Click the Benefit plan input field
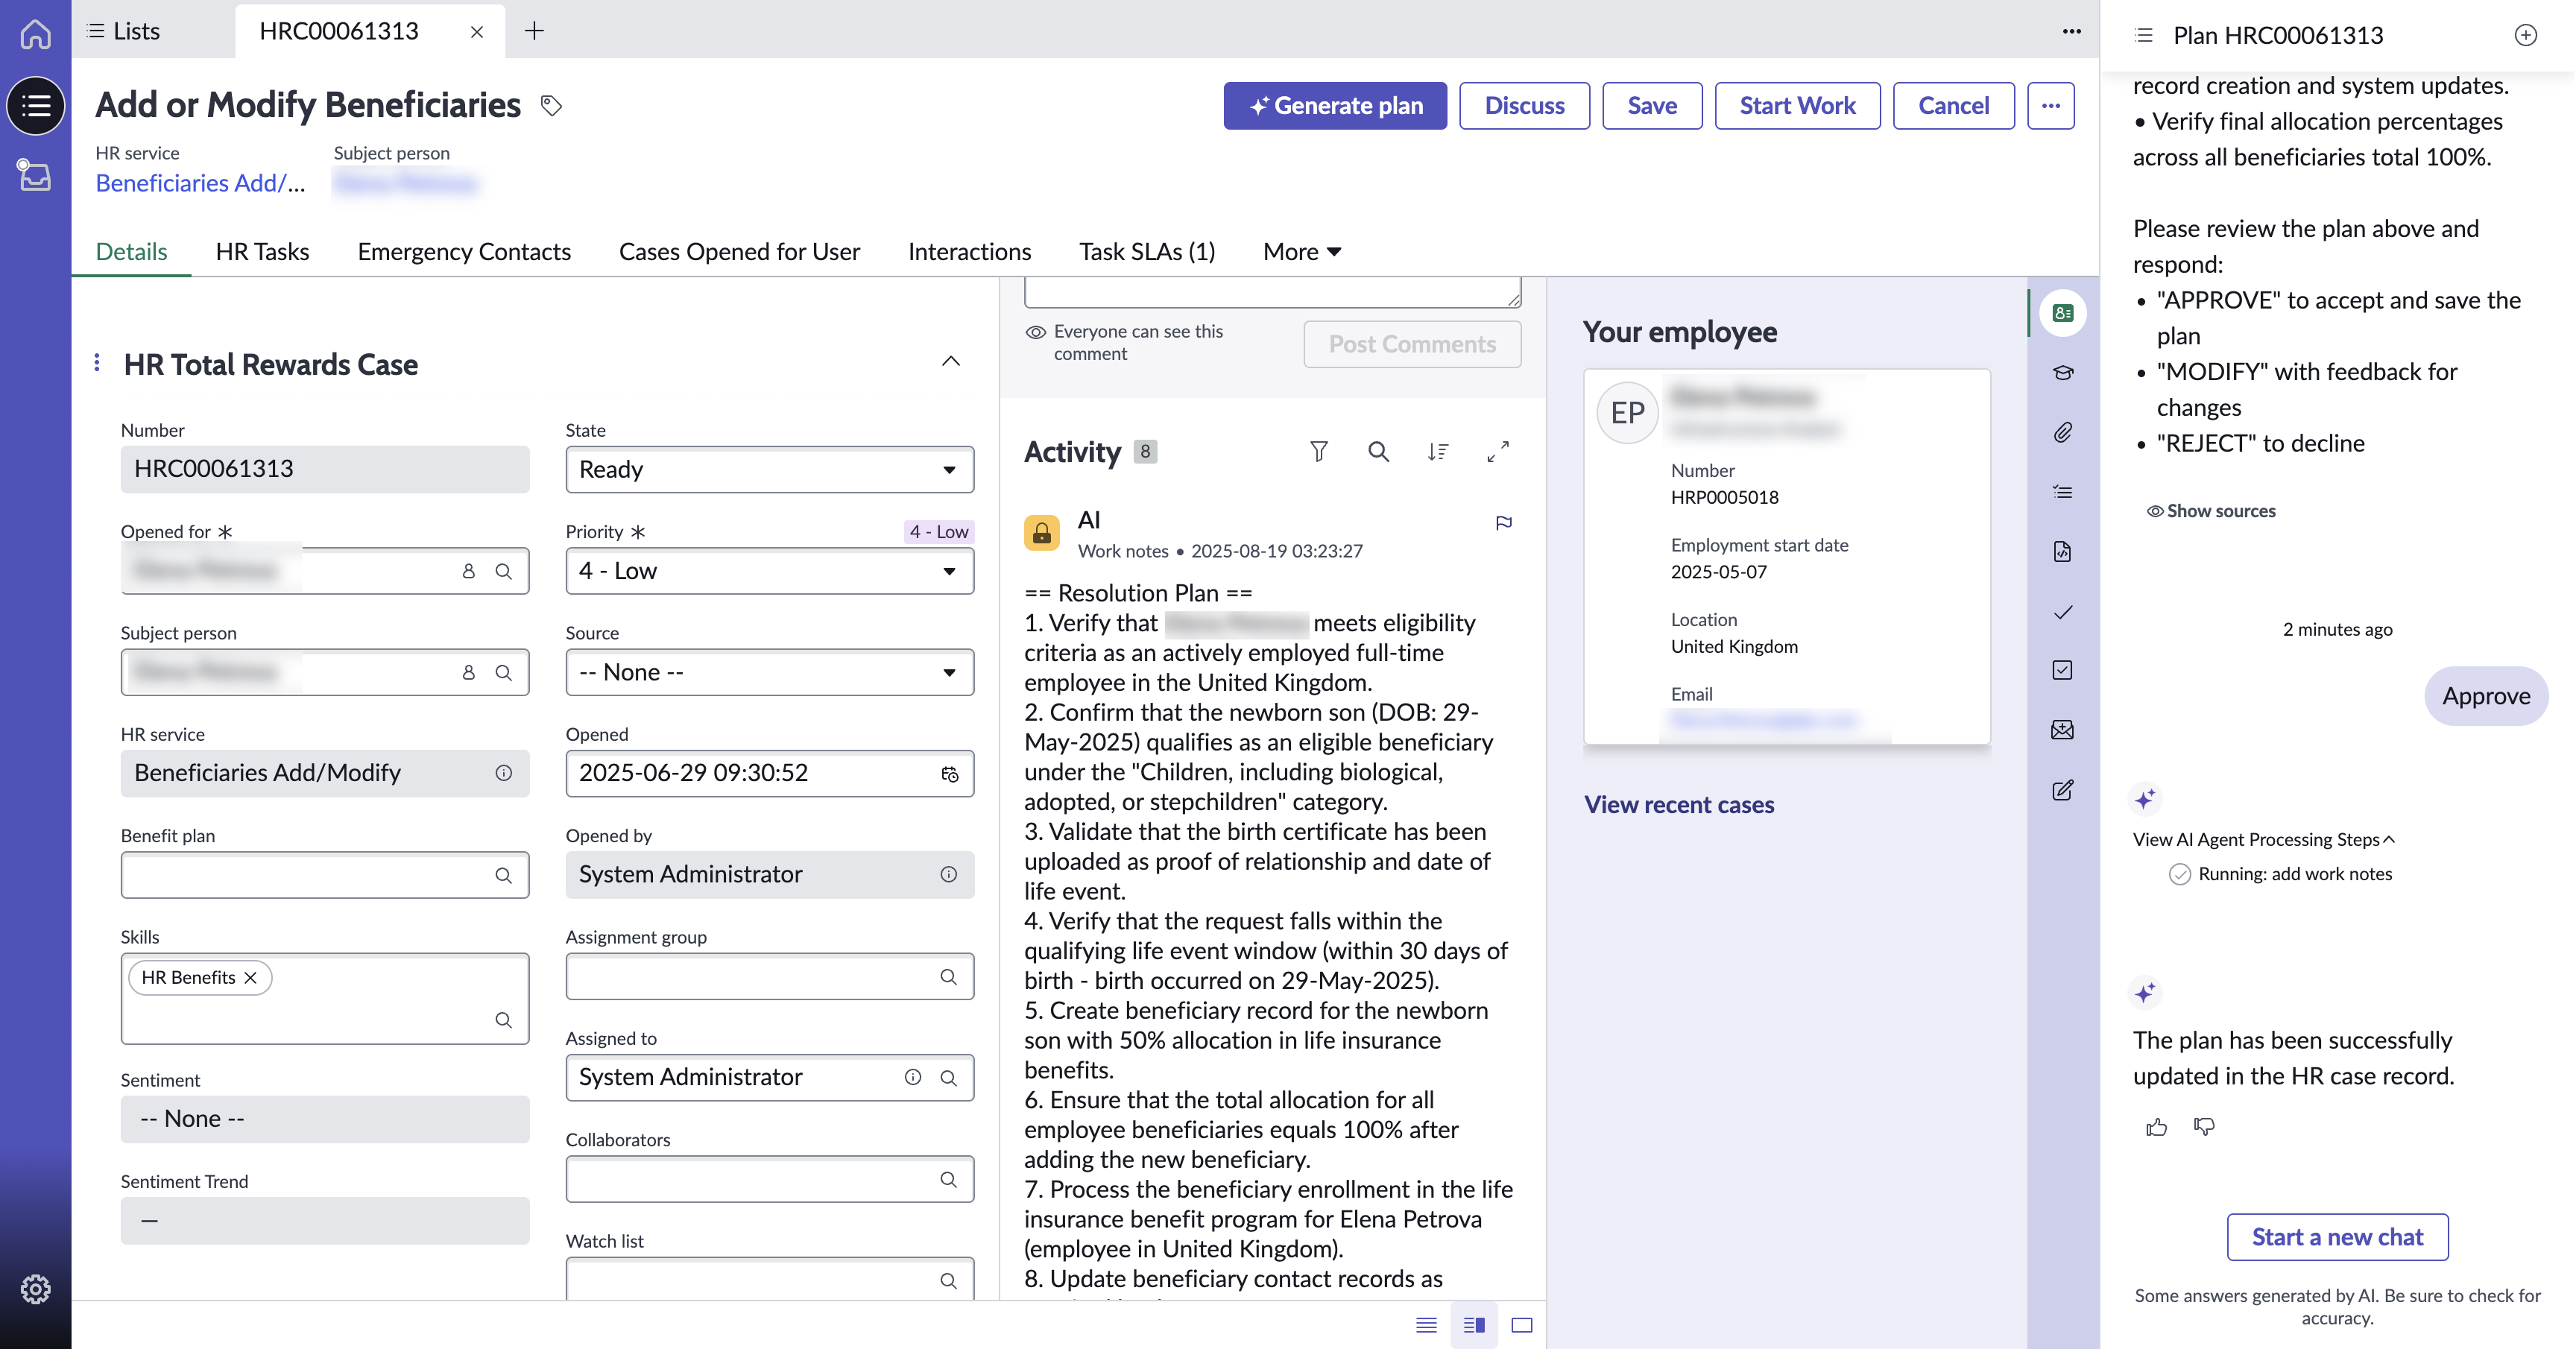The width and height of the screenshot is (2576, 1349). point(325,875)
